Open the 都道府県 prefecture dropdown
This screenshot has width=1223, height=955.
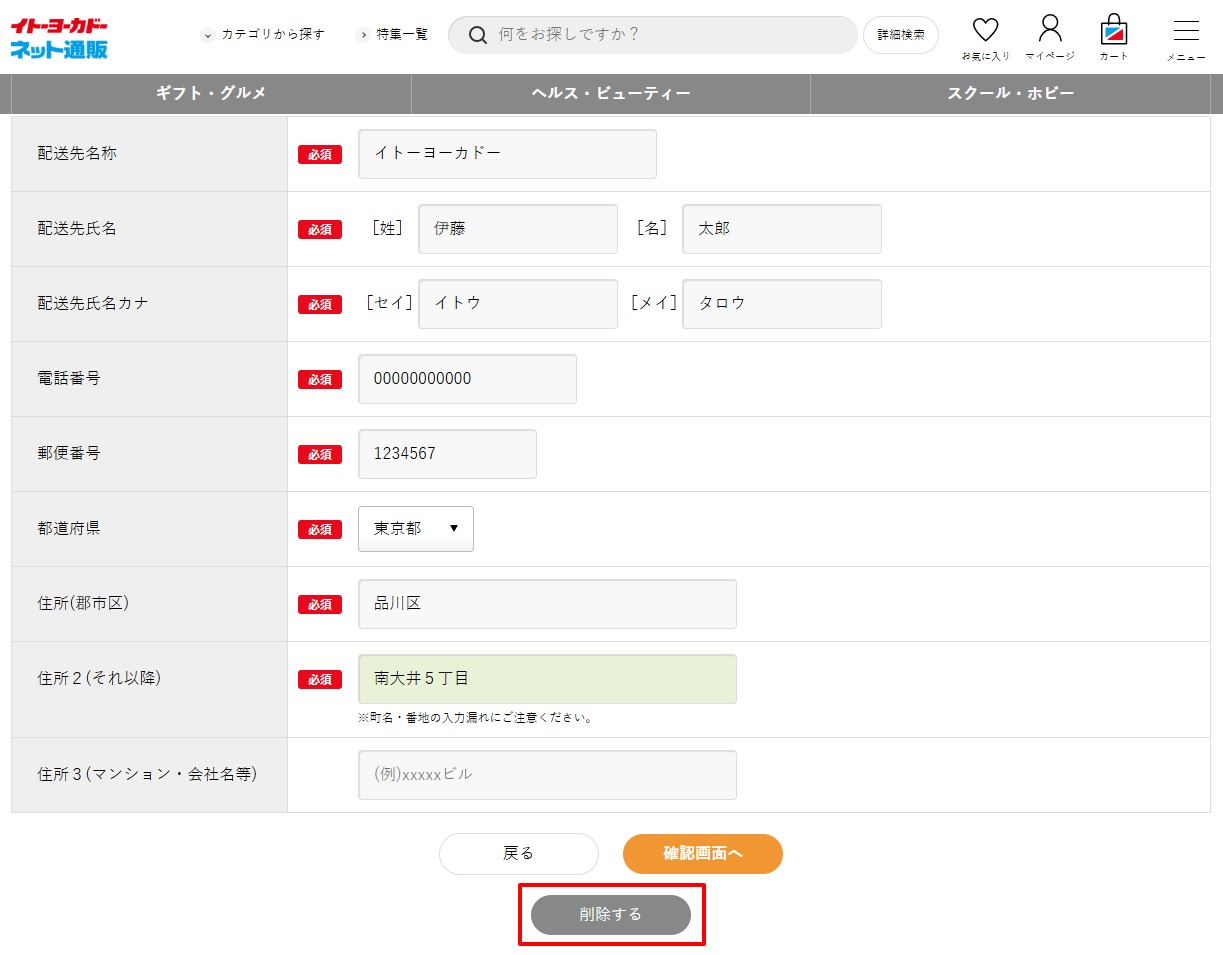415,529
